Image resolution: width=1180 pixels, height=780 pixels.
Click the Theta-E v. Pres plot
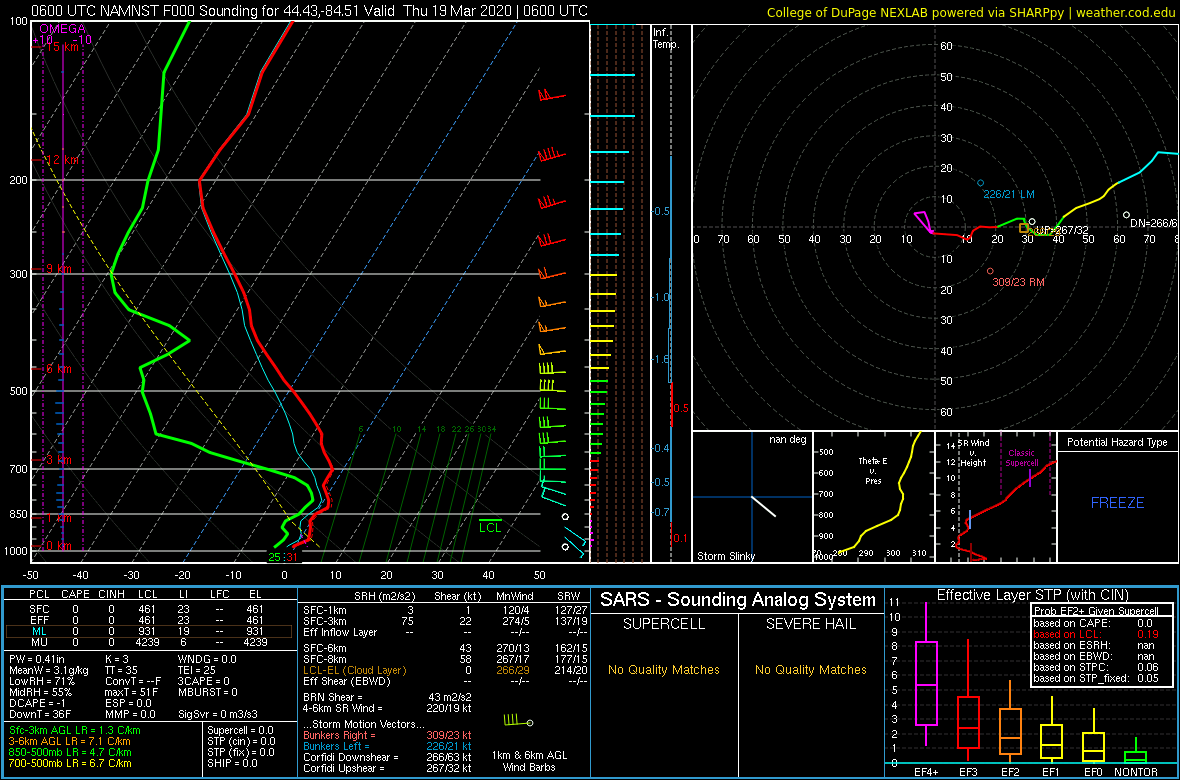[872, 497]
